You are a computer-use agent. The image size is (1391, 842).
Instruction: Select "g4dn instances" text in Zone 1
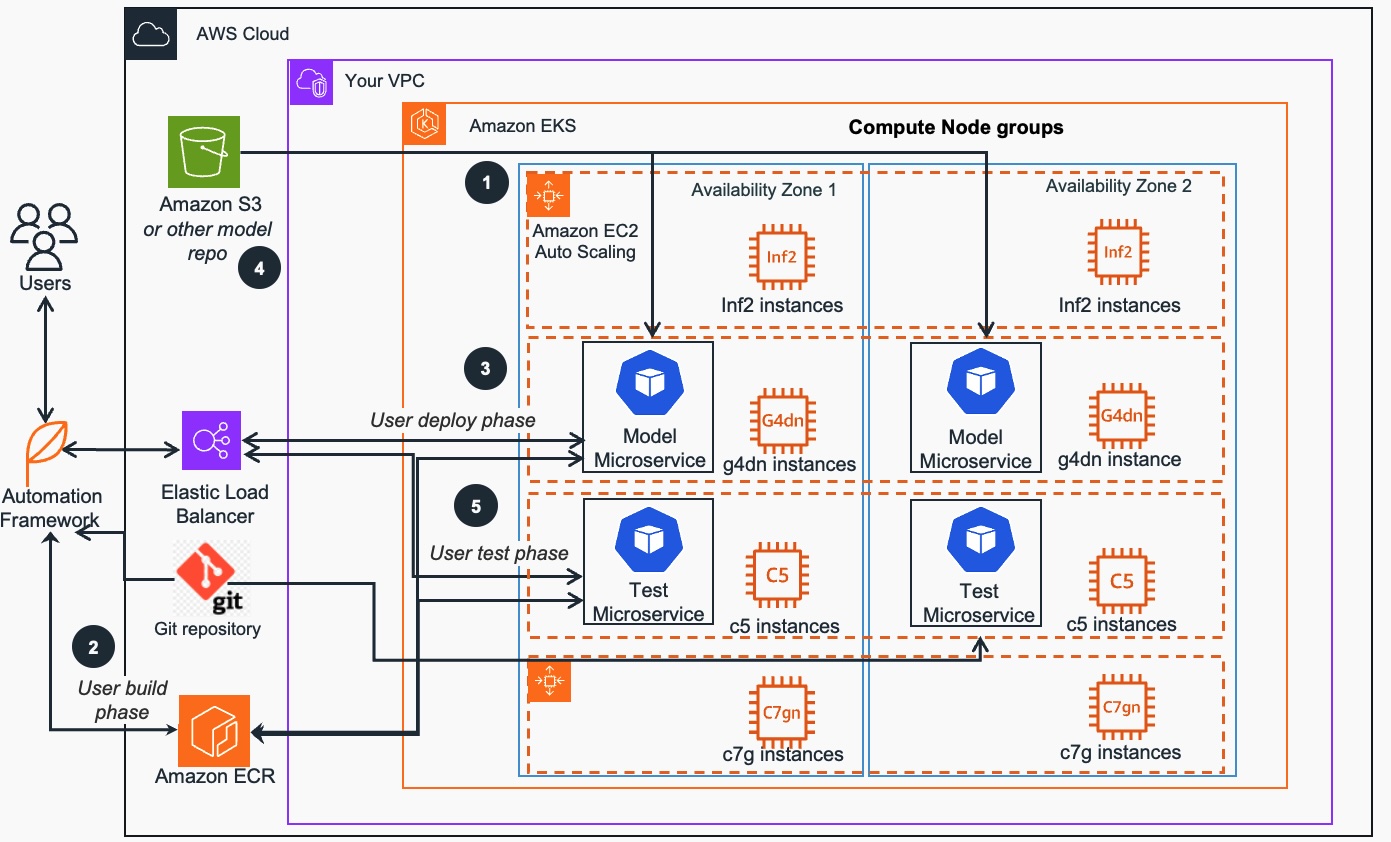tap(789, 464)
